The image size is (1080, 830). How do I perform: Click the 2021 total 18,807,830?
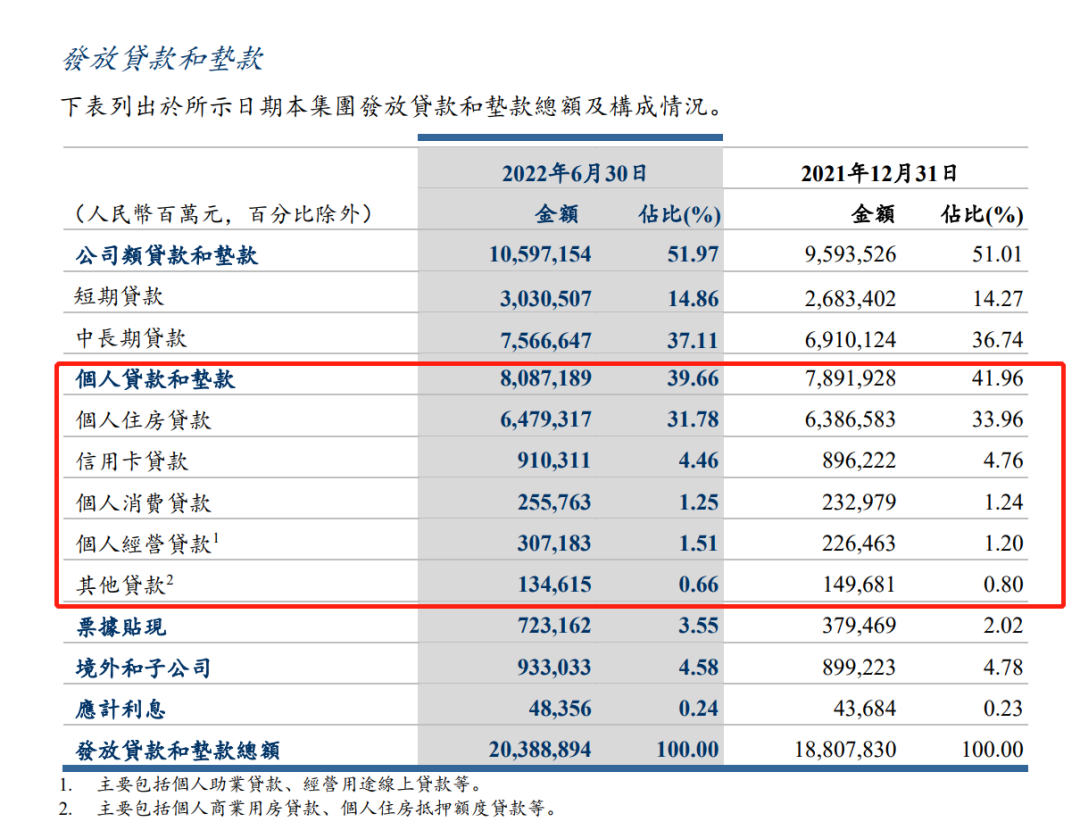click(x=846, y=750)
